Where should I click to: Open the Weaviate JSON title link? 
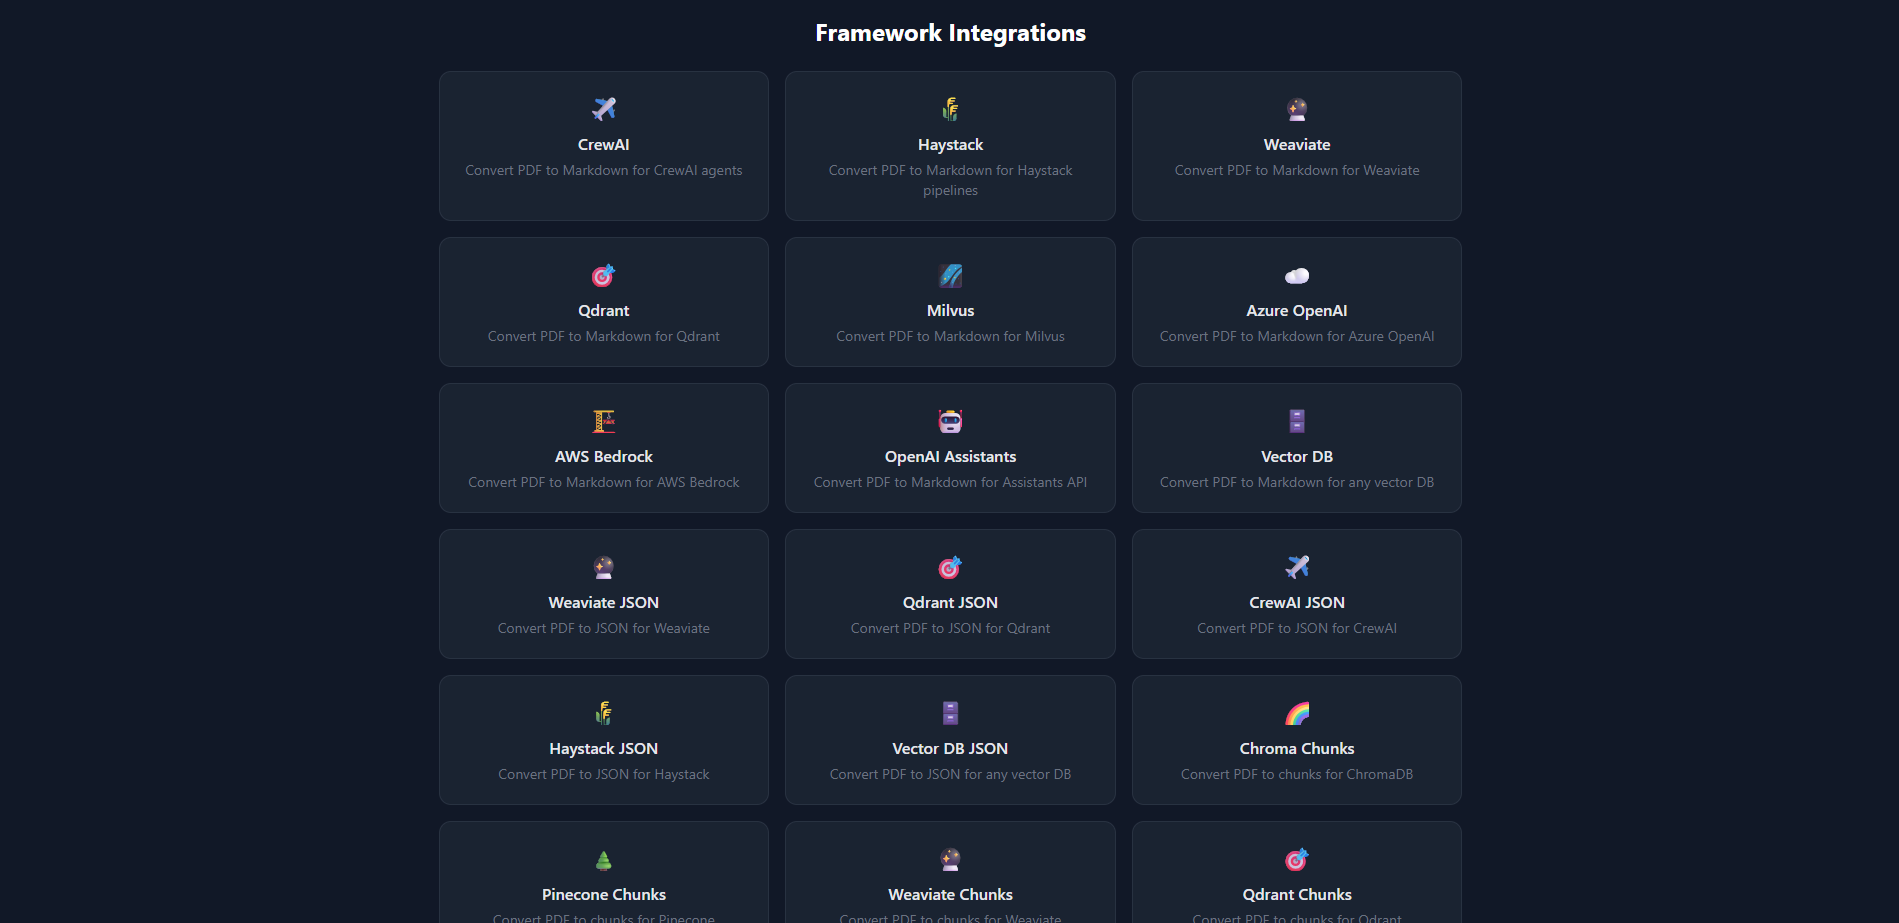604,603
